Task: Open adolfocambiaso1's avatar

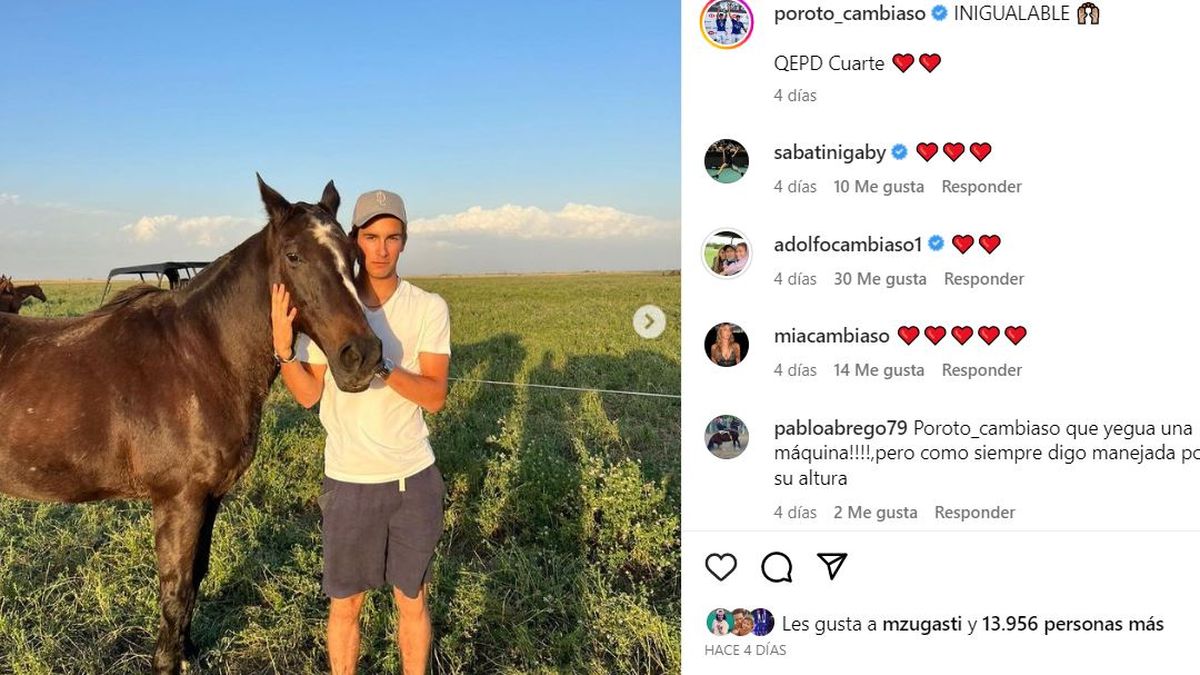Action: [x=726, y=253]
